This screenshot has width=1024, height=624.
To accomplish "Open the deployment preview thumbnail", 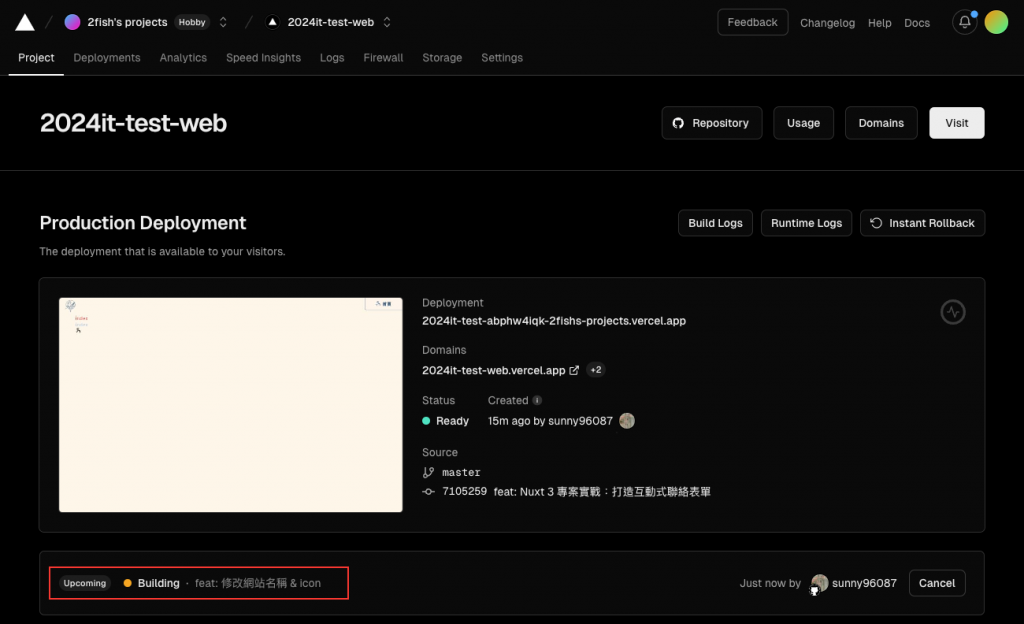I will pos(231,405).
